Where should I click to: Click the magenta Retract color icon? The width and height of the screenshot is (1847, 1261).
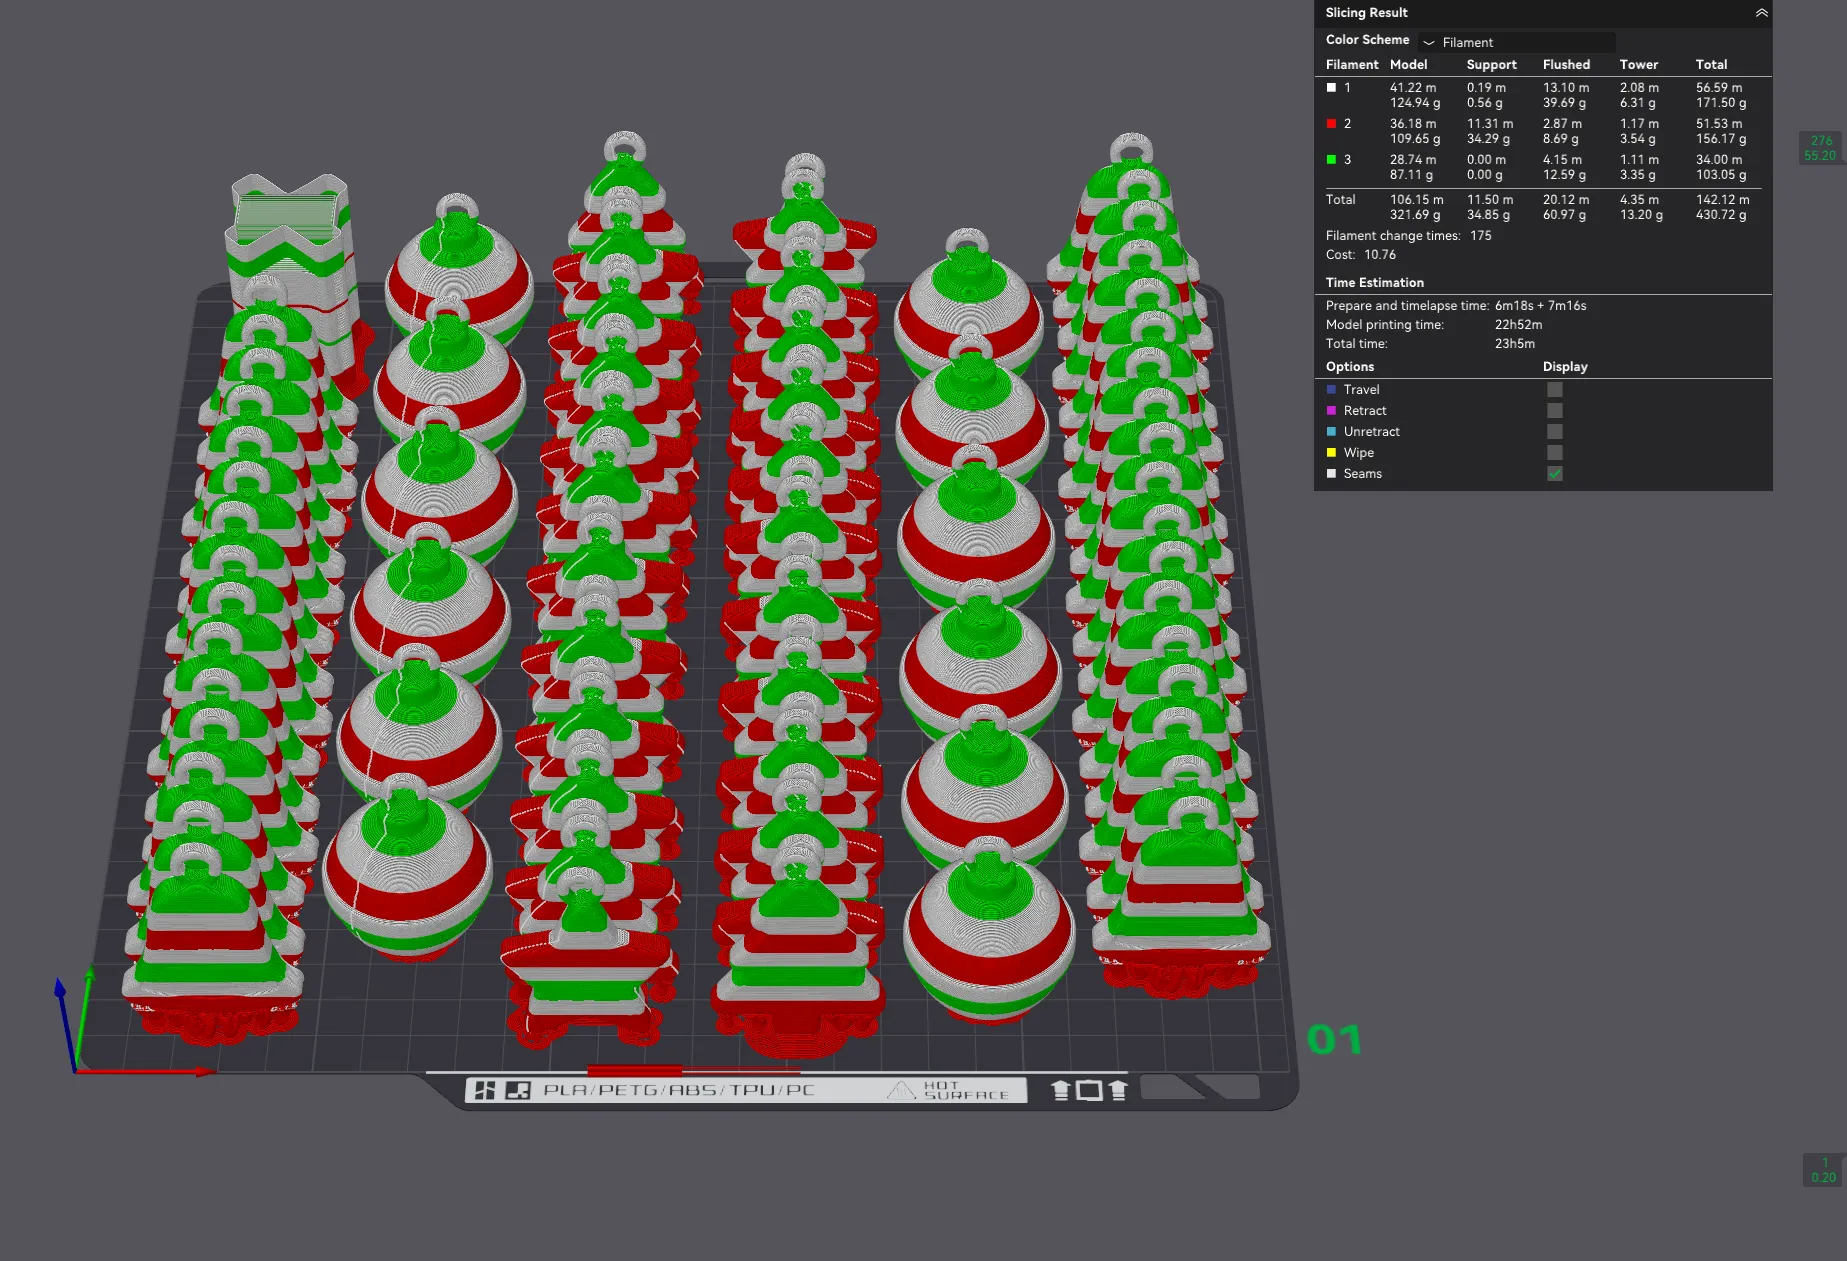1331,411
